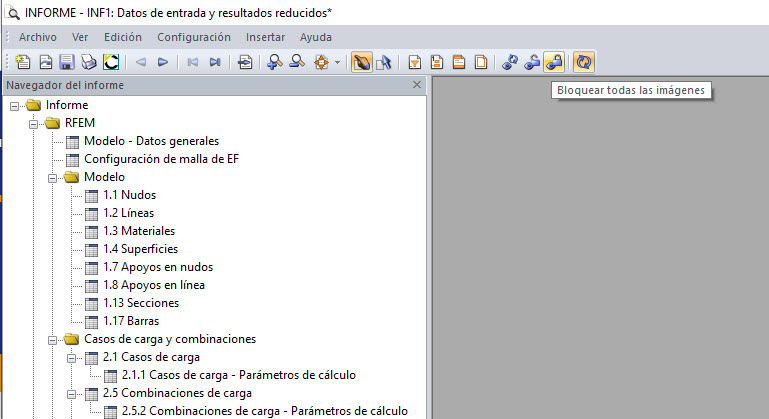Activate the selection arrow mode tool

pos(384,62)
